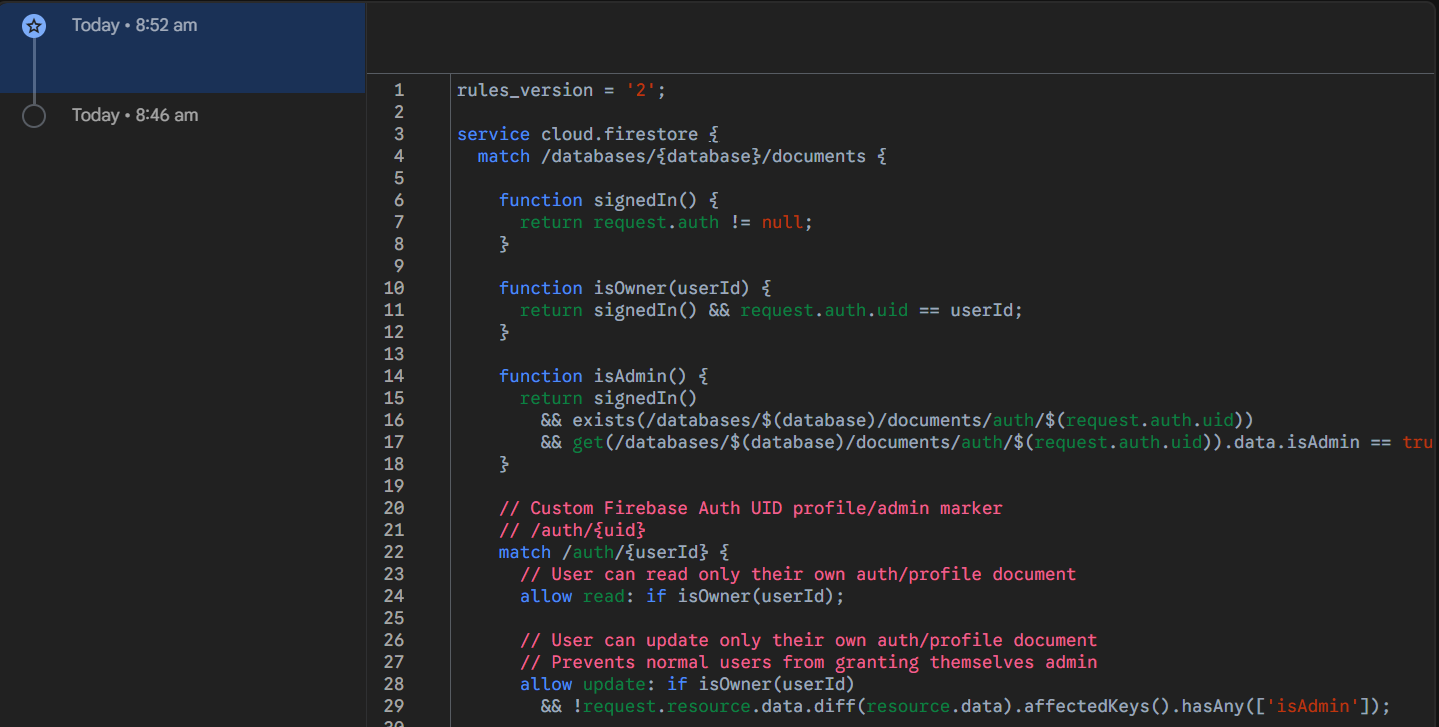This screenshot has width=1439, height=727.
Task: Click line number 29 in the gutter
Action: point(394,706)
